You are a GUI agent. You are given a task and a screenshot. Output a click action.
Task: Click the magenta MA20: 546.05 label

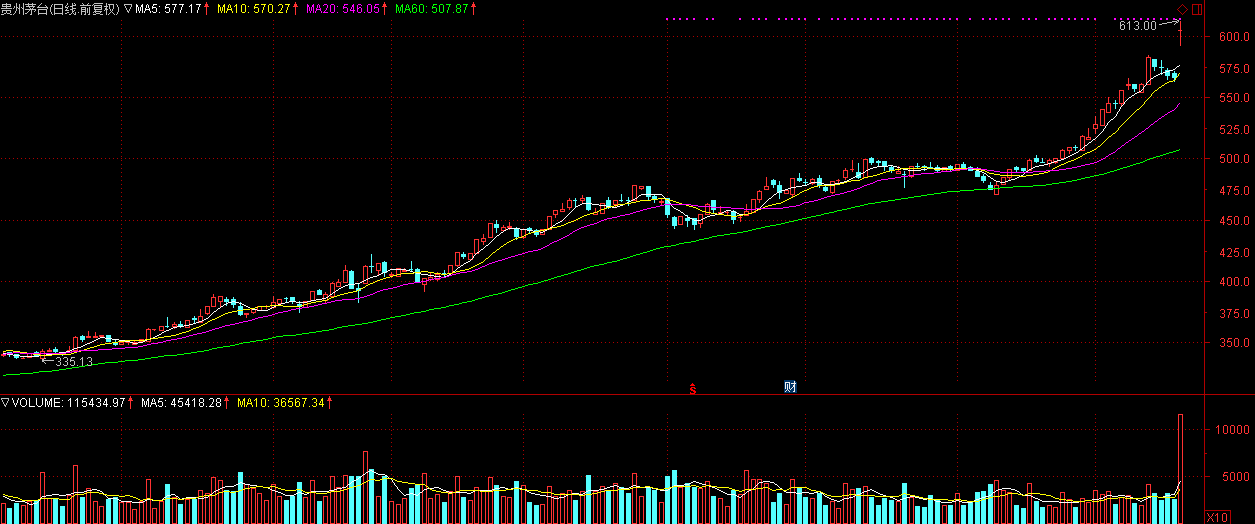[343, 9]
